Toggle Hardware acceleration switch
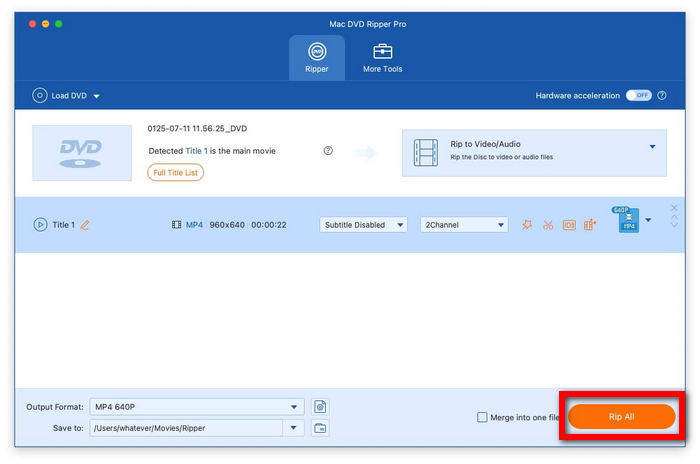Screen dimensions: 700x464 click(638, 95)
